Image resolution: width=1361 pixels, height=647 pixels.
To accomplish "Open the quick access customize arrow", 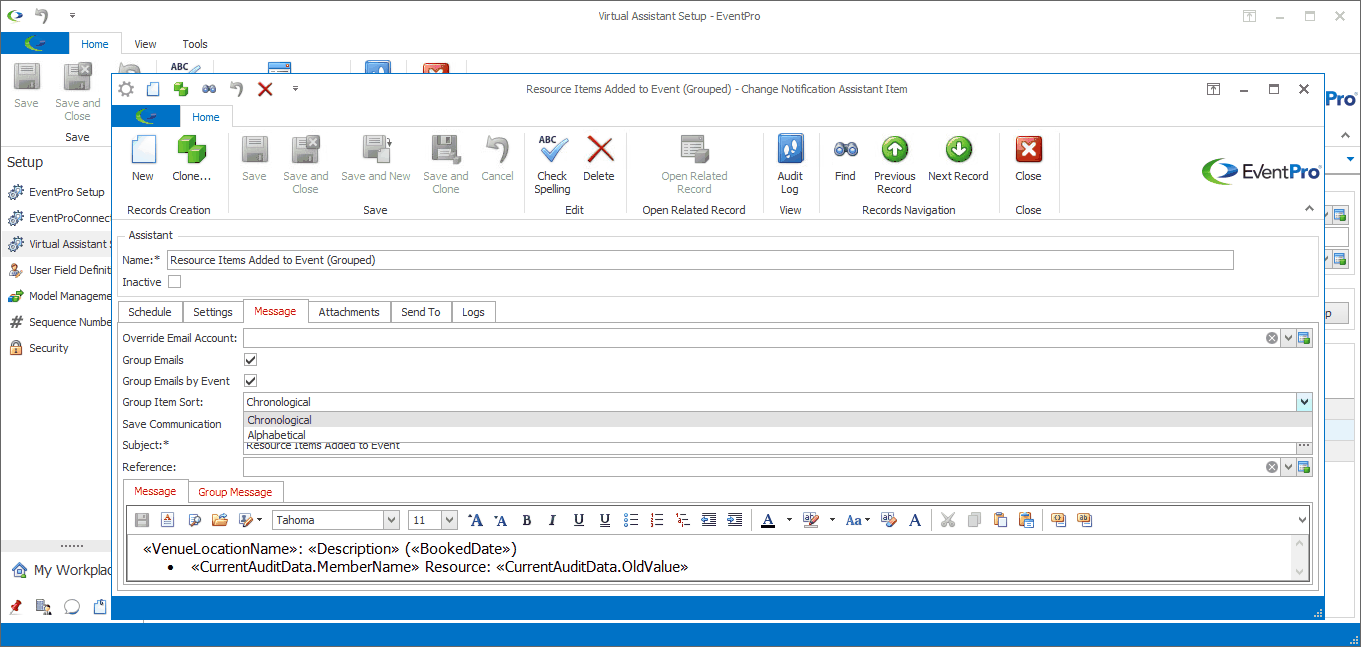I will (x=295, y=89).
